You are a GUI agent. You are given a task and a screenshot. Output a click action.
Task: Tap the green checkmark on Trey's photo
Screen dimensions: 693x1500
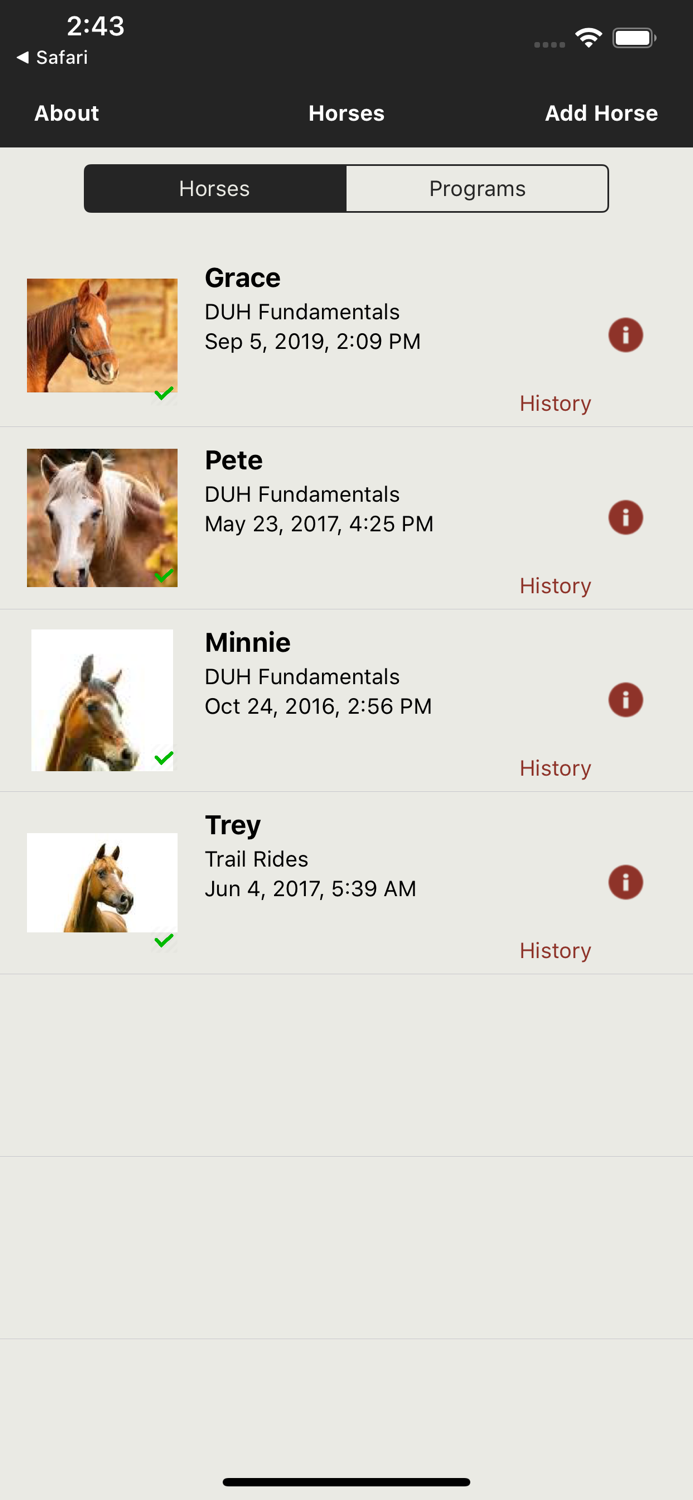coord(164,941)
